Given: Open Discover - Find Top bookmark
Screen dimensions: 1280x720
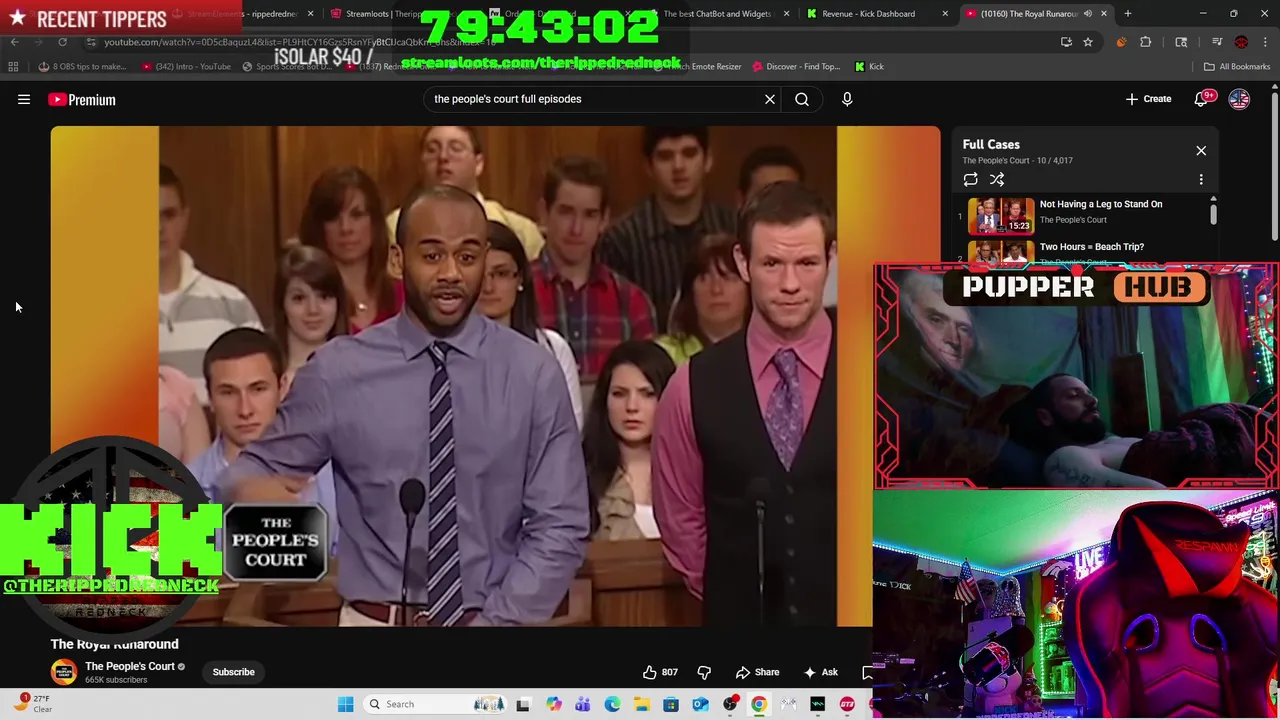Looking at the screenshot, I should (794, 67).
